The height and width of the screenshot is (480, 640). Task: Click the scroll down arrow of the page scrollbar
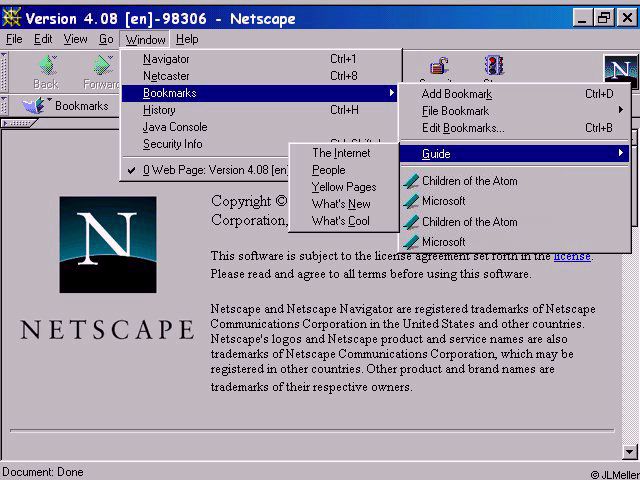click(630, 452)
